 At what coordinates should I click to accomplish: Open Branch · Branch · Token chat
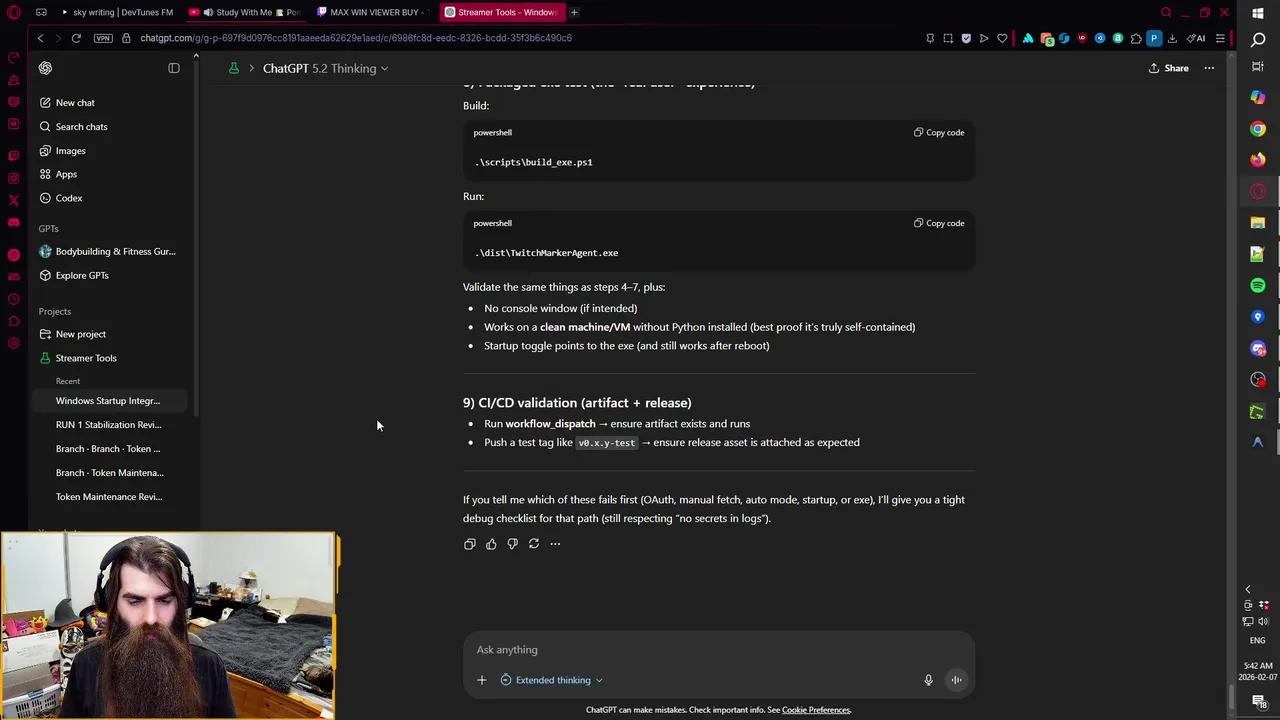tap(110, 449)
